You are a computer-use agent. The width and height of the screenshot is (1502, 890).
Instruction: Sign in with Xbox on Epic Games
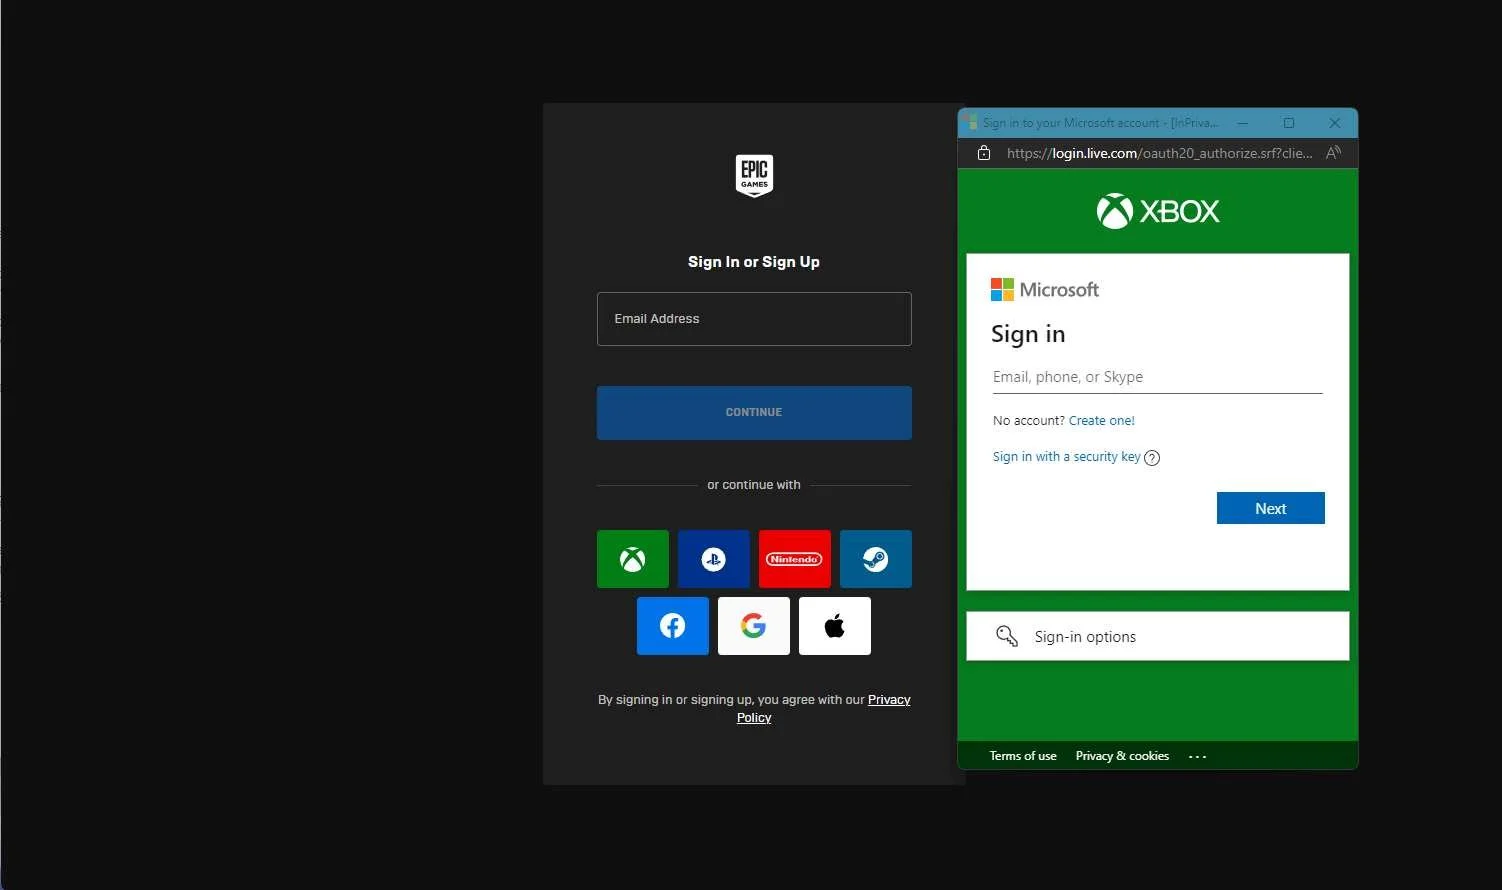632,559
